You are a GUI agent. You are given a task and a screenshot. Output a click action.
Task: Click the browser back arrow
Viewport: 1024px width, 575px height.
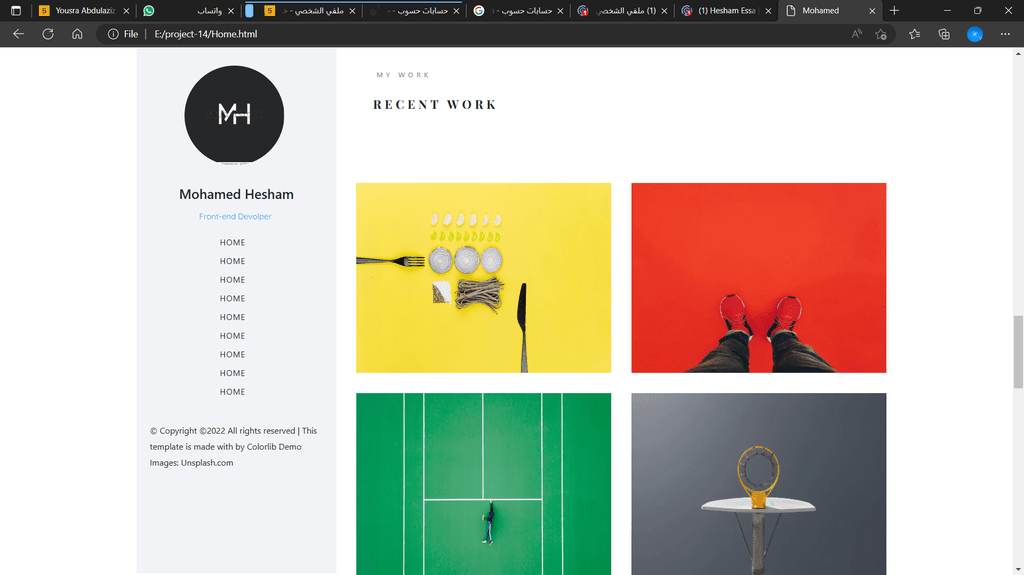click(18, 34)
